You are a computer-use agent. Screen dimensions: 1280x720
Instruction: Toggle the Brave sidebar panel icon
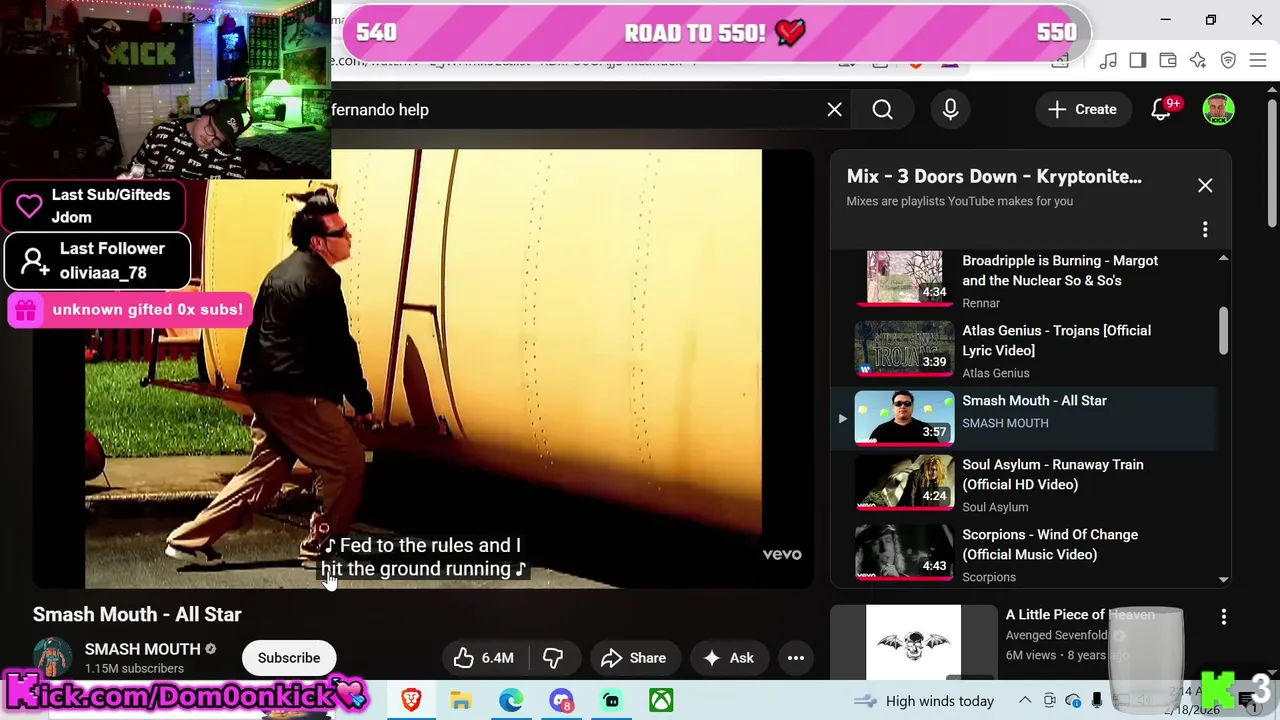coord(1138,61)
